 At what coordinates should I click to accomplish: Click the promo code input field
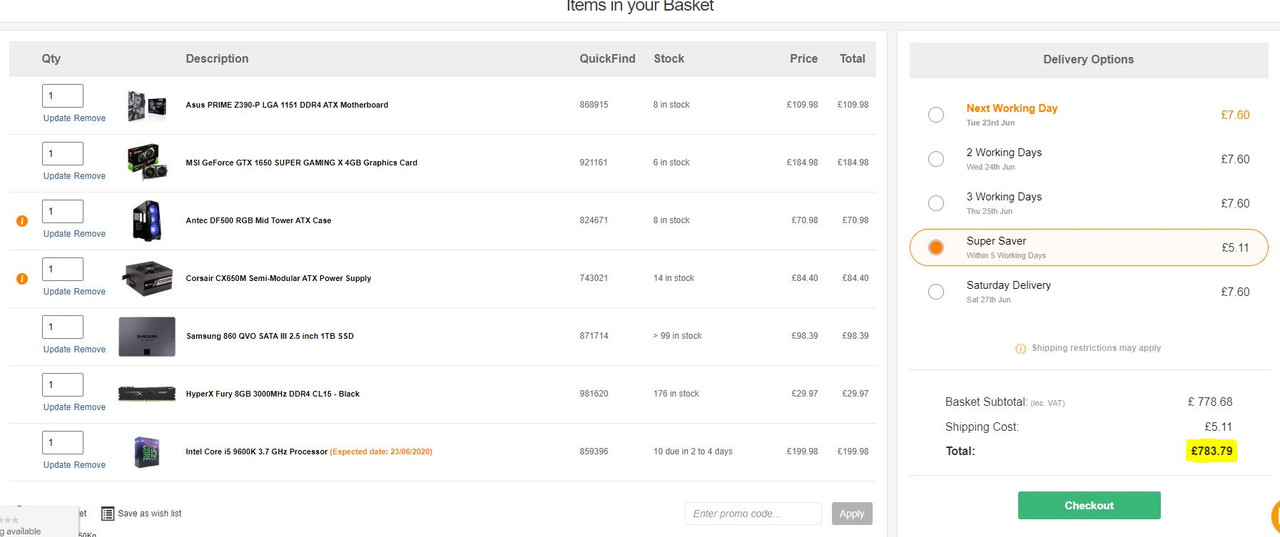click(754, 514)
